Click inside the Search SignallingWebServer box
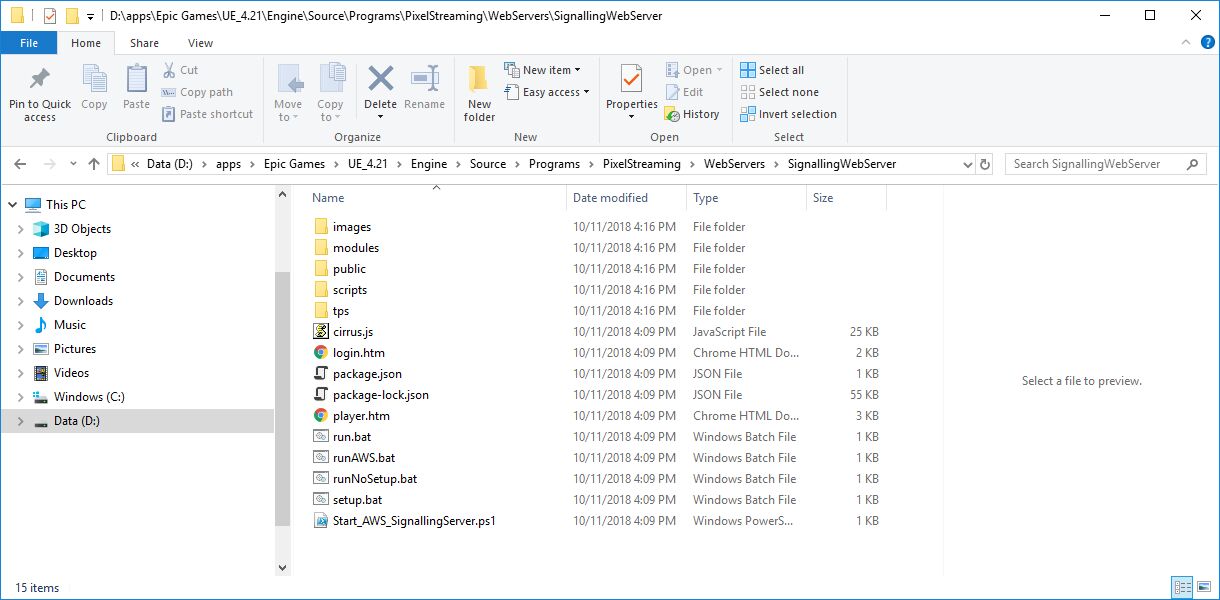This screenshot has width=1220, height=600. click(1100, 163)
